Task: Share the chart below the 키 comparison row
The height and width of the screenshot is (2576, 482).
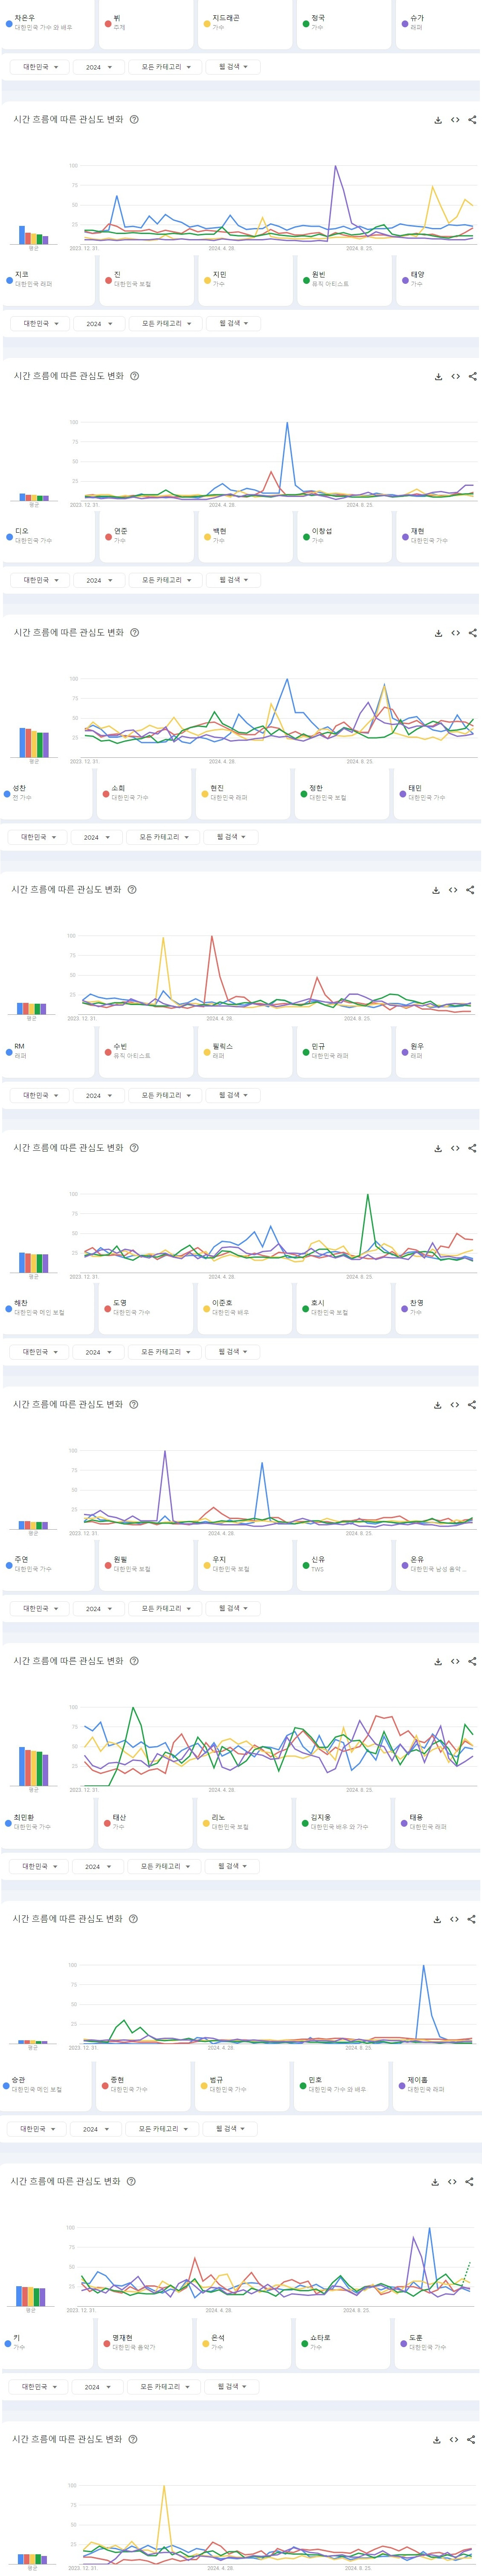Action: point(471,2440)
